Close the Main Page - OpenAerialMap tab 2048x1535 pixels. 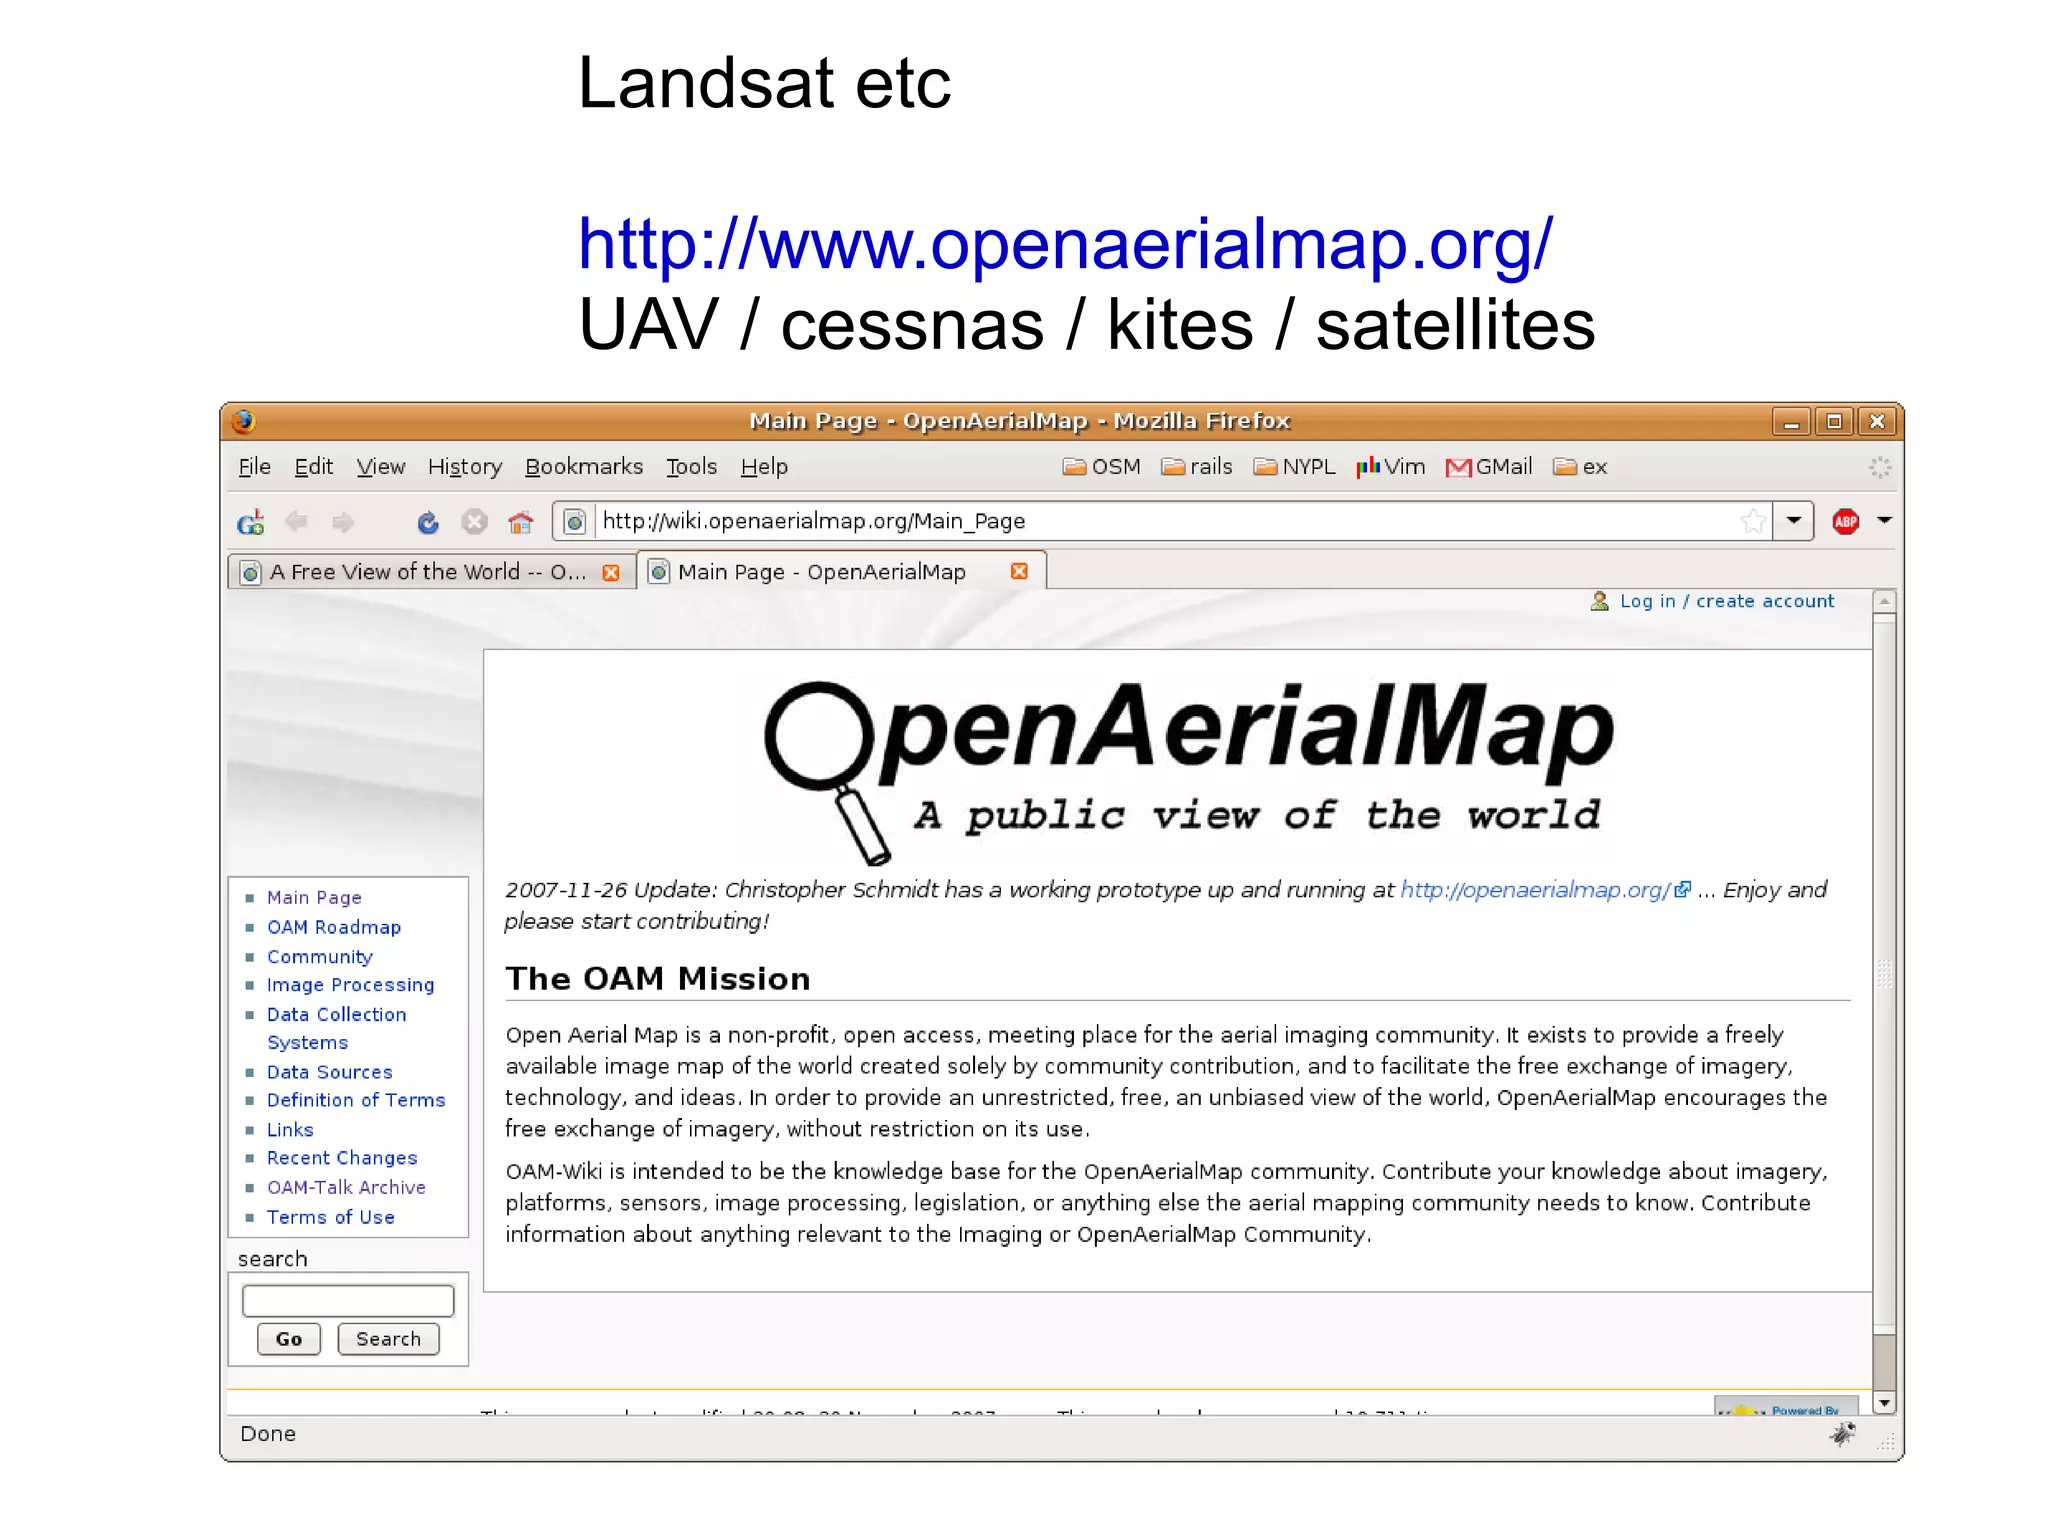pos(1019,571)
